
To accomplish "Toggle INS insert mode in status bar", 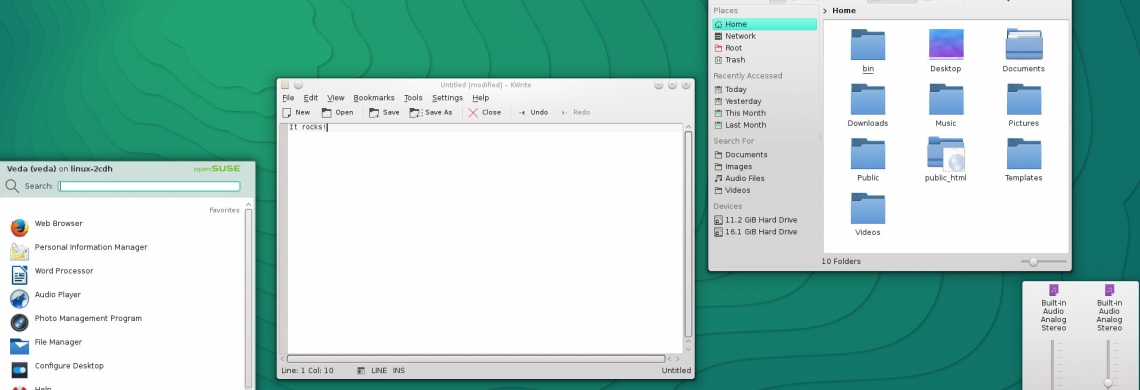I will 398,371.
